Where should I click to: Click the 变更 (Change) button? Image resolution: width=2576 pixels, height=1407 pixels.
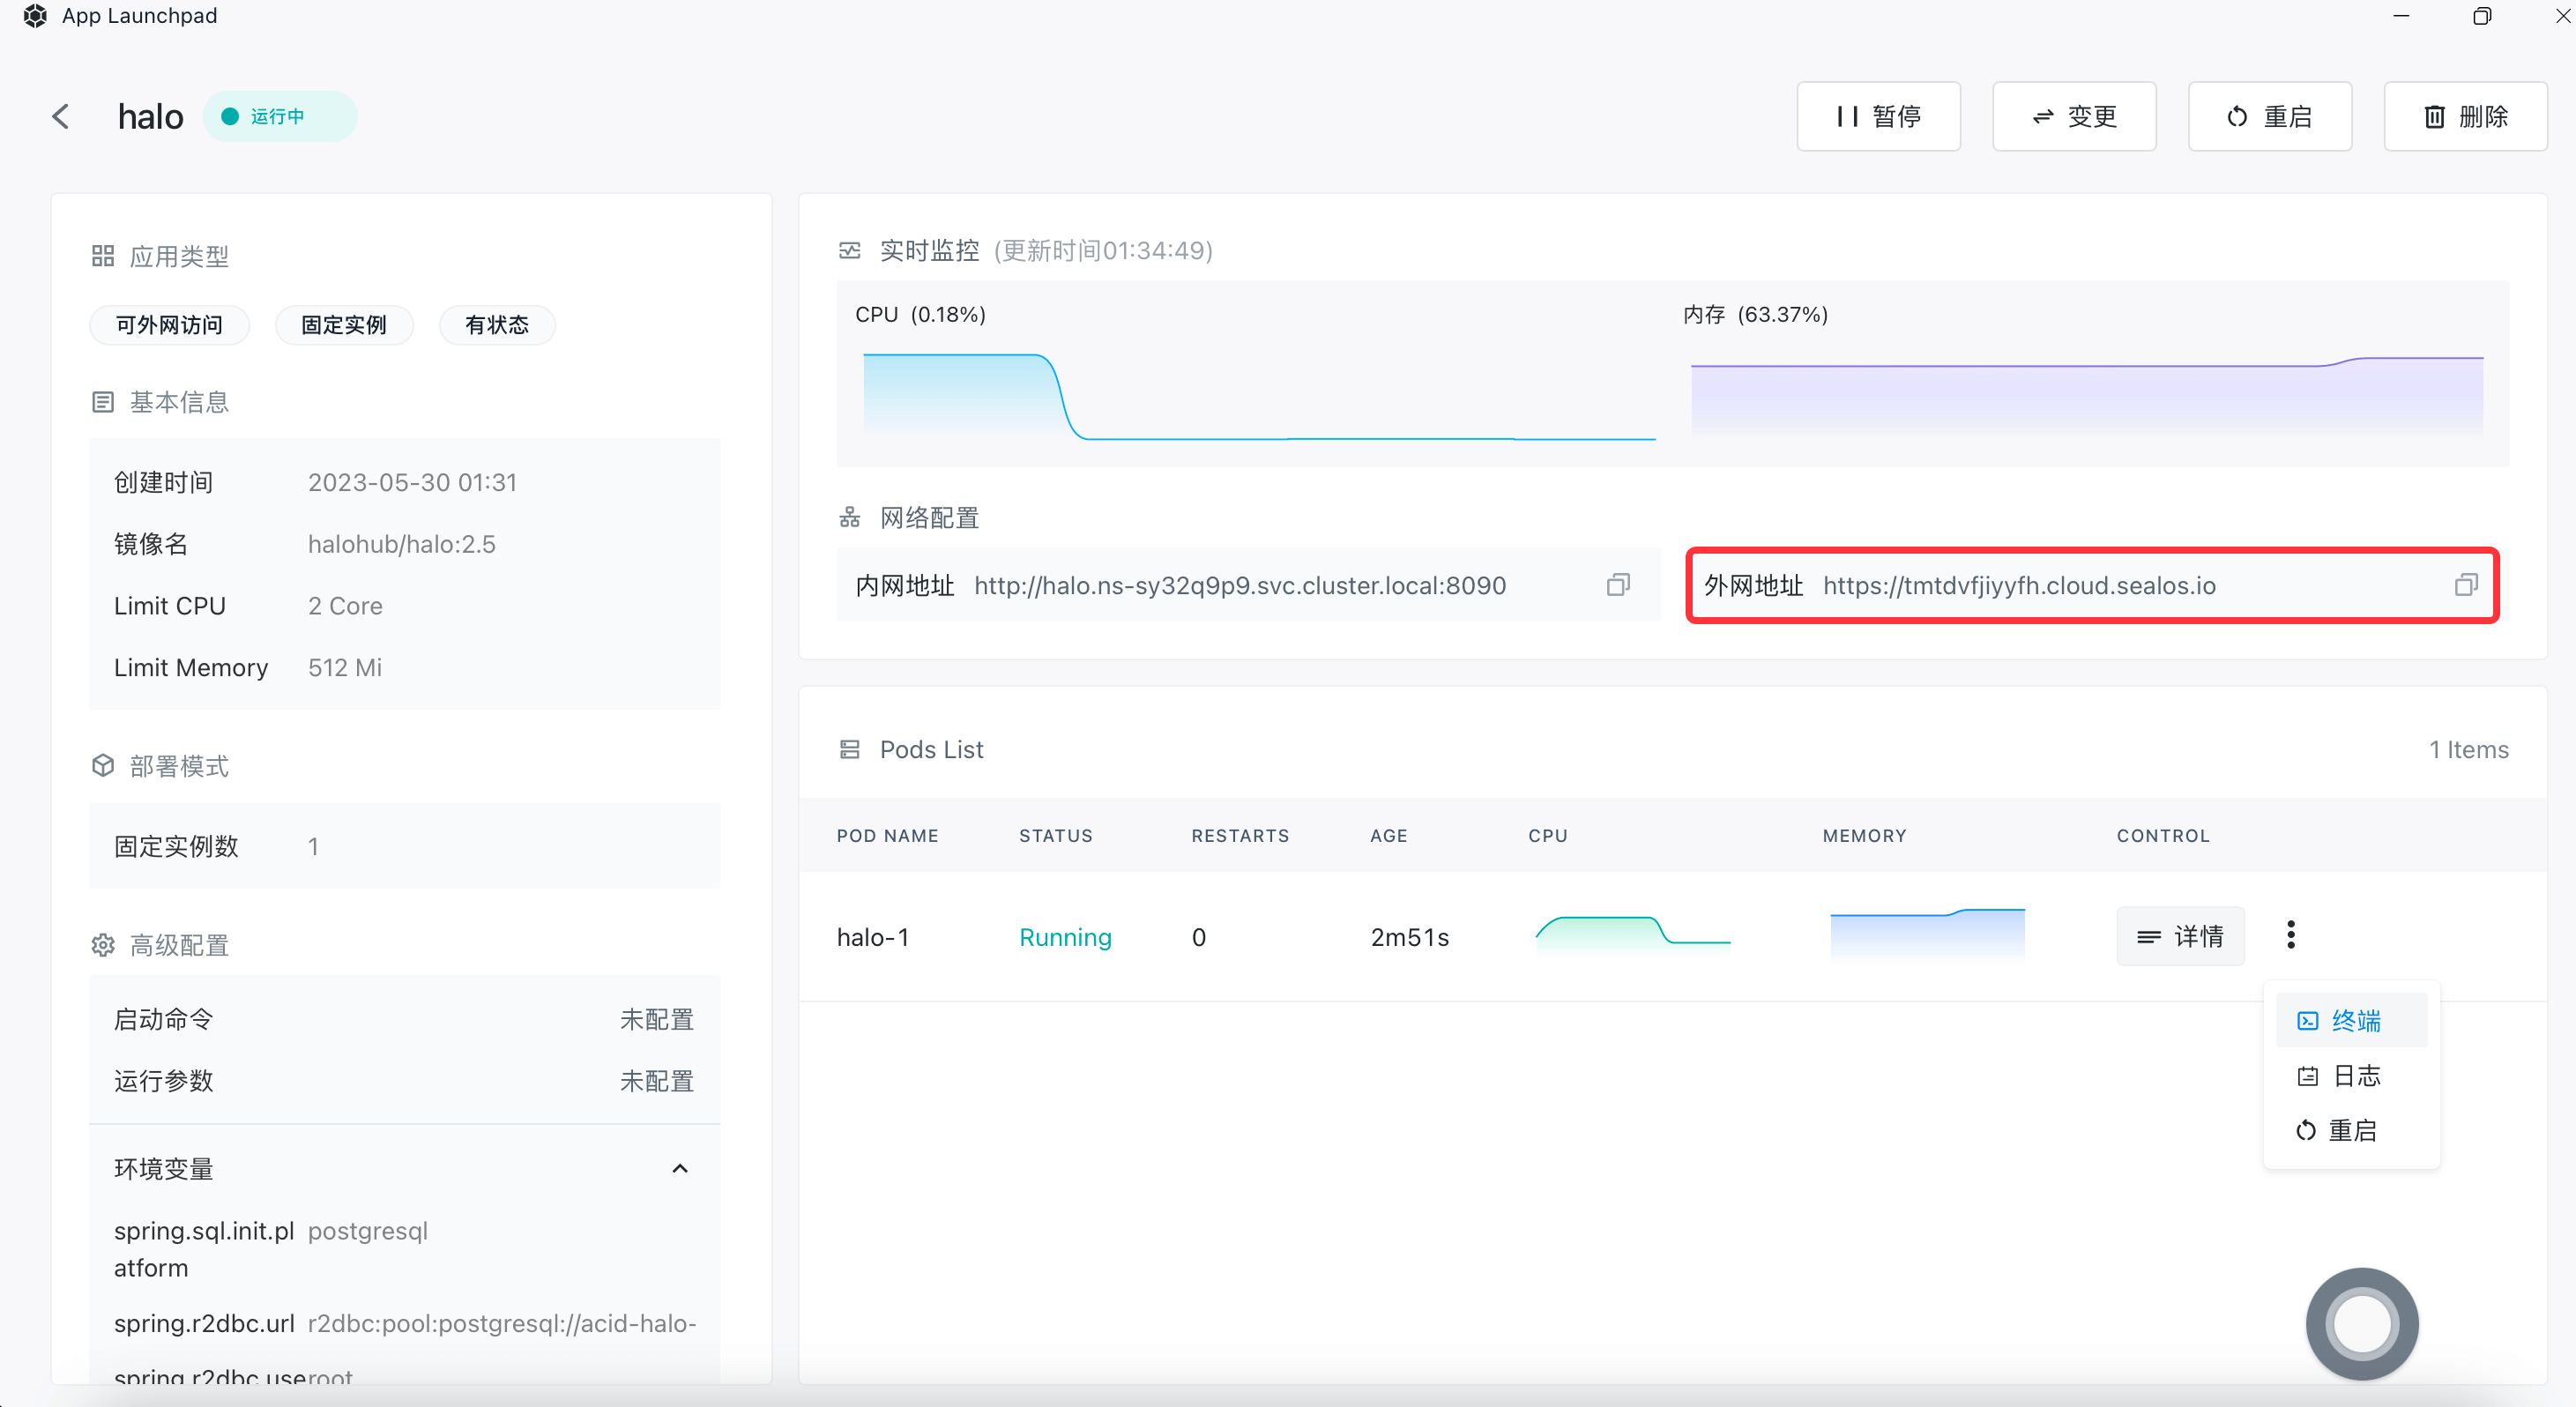pos(2073,117)
